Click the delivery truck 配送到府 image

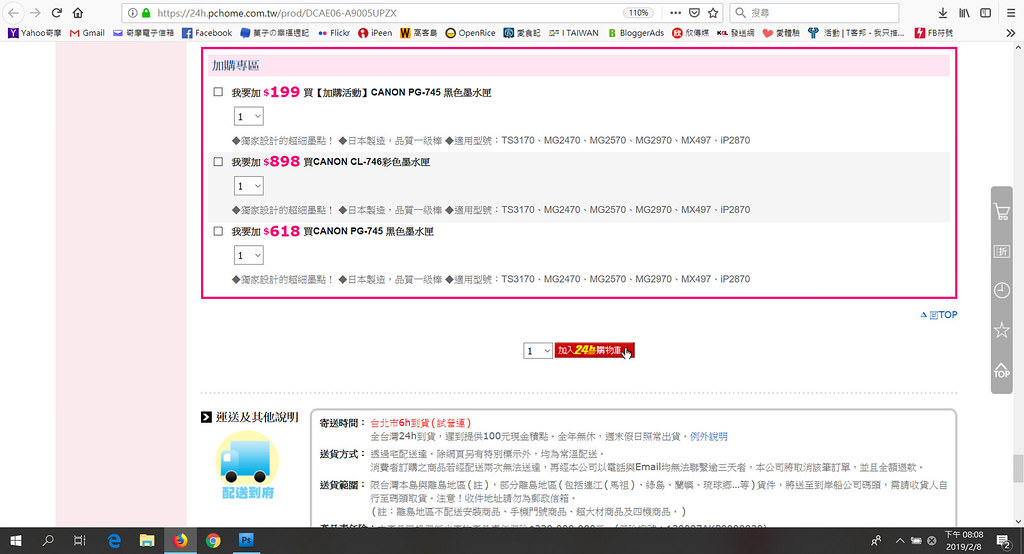click(x=247, y=465)
